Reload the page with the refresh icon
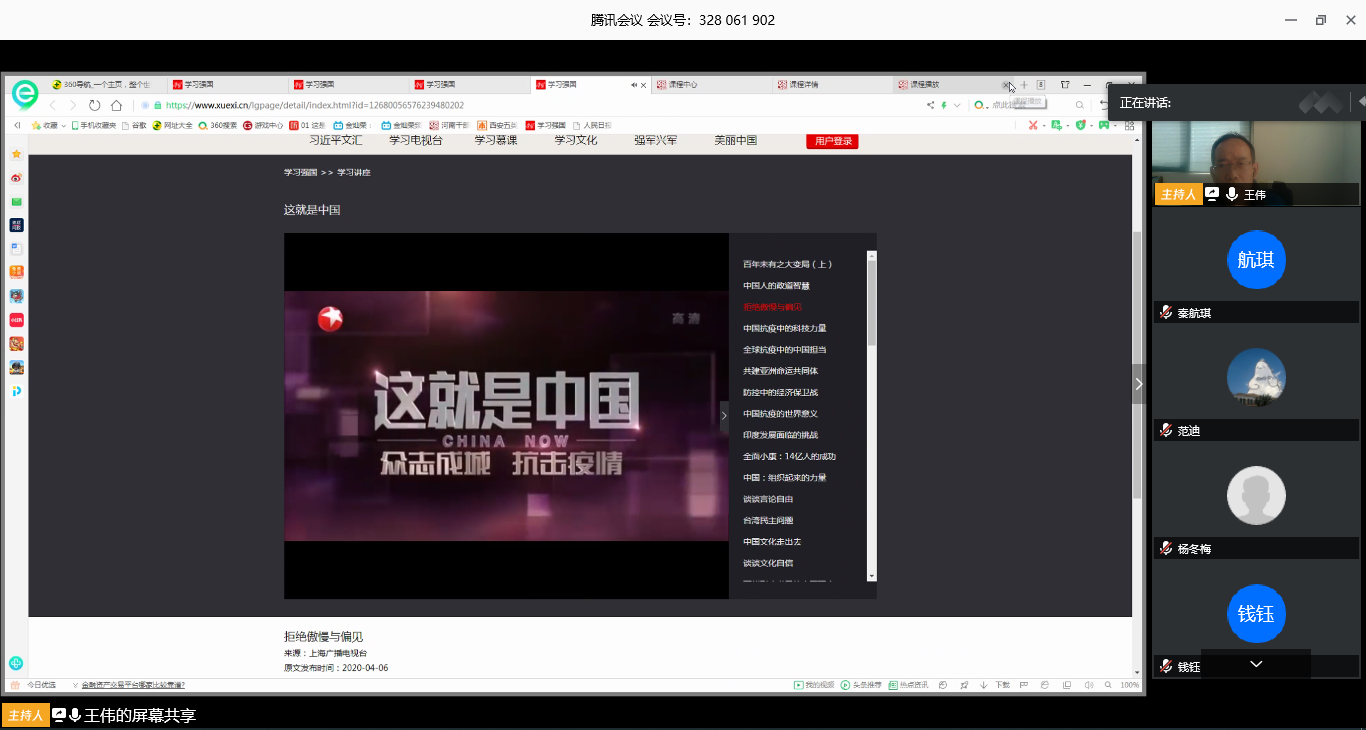Viewport: 1366px width, 730px height. click(94, 105)
